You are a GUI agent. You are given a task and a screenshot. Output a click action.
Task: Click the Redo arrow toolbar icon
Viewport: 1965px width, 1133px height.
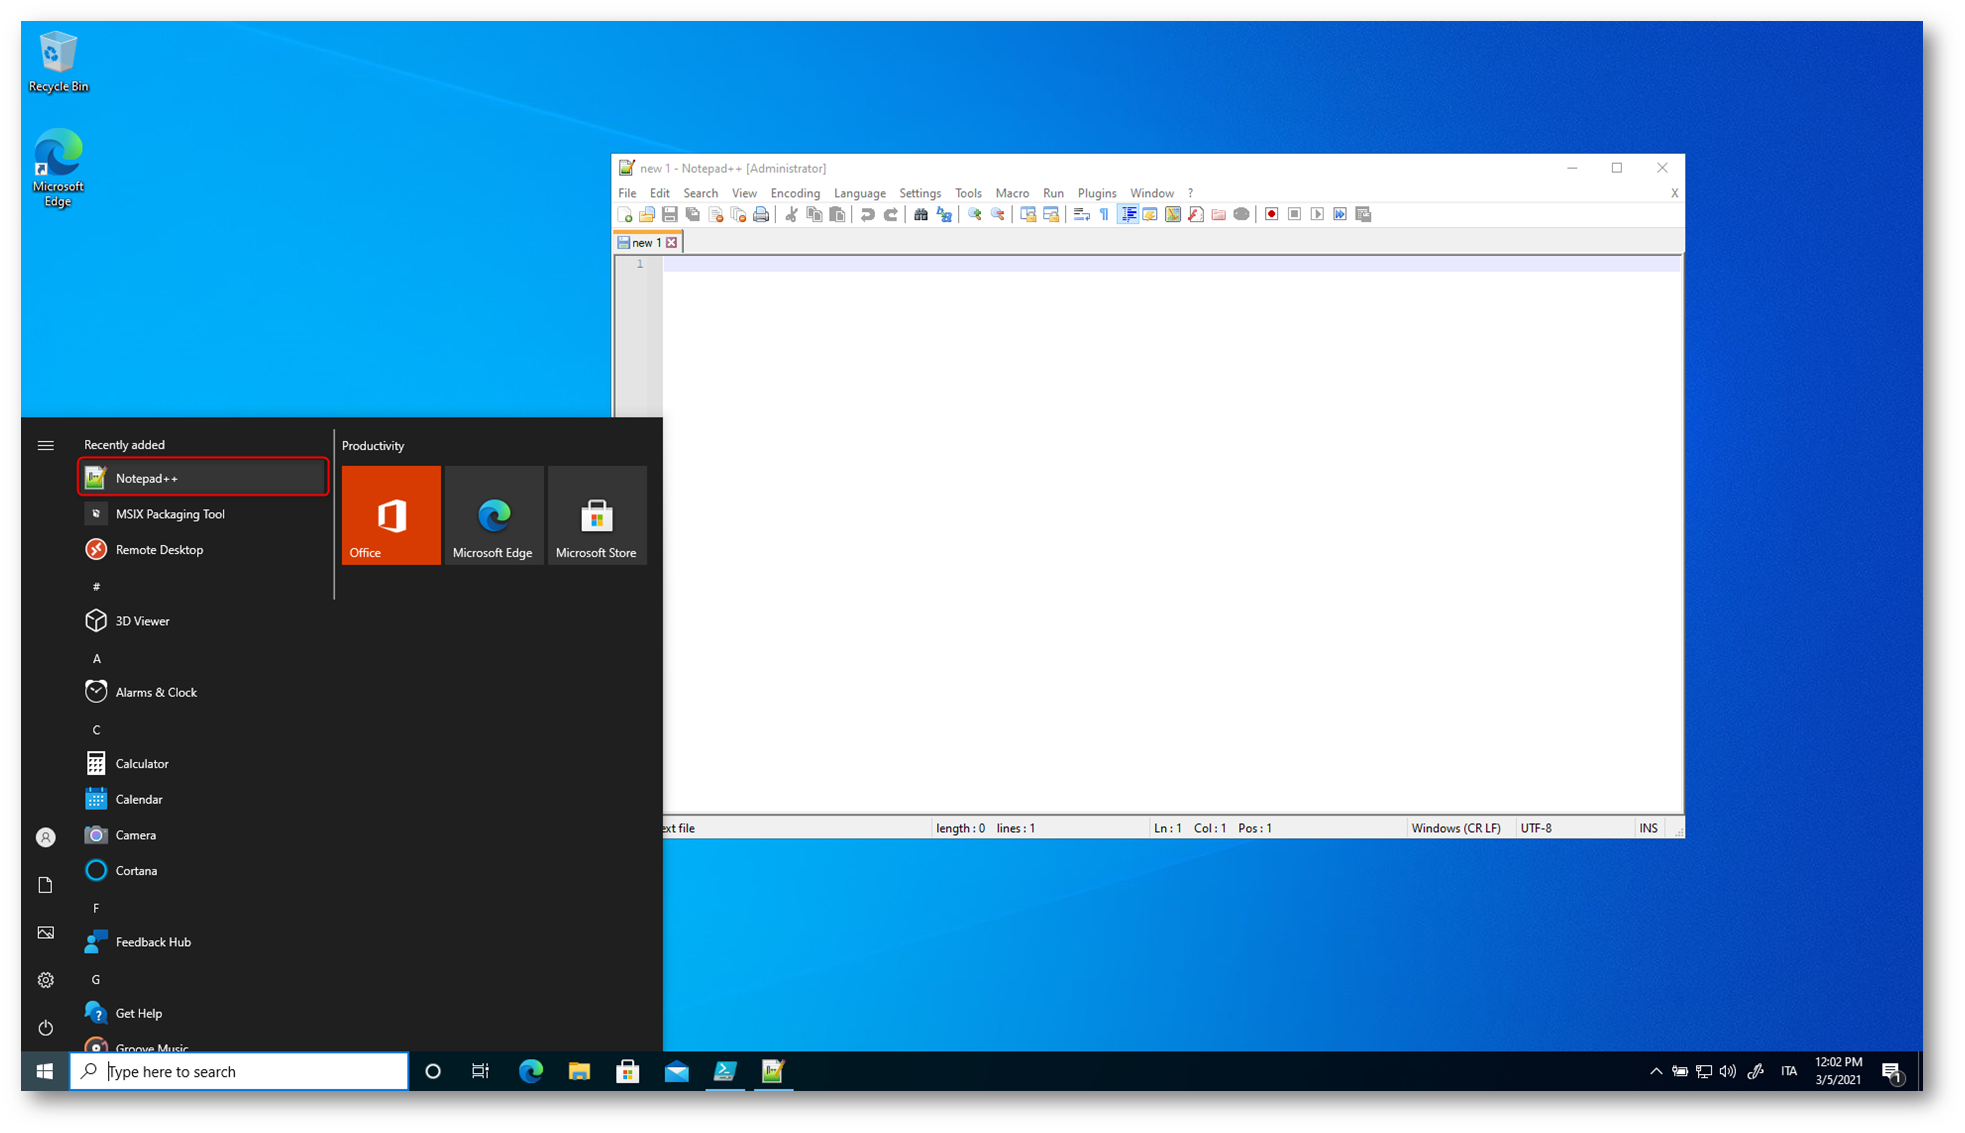[x=890, y=215]
